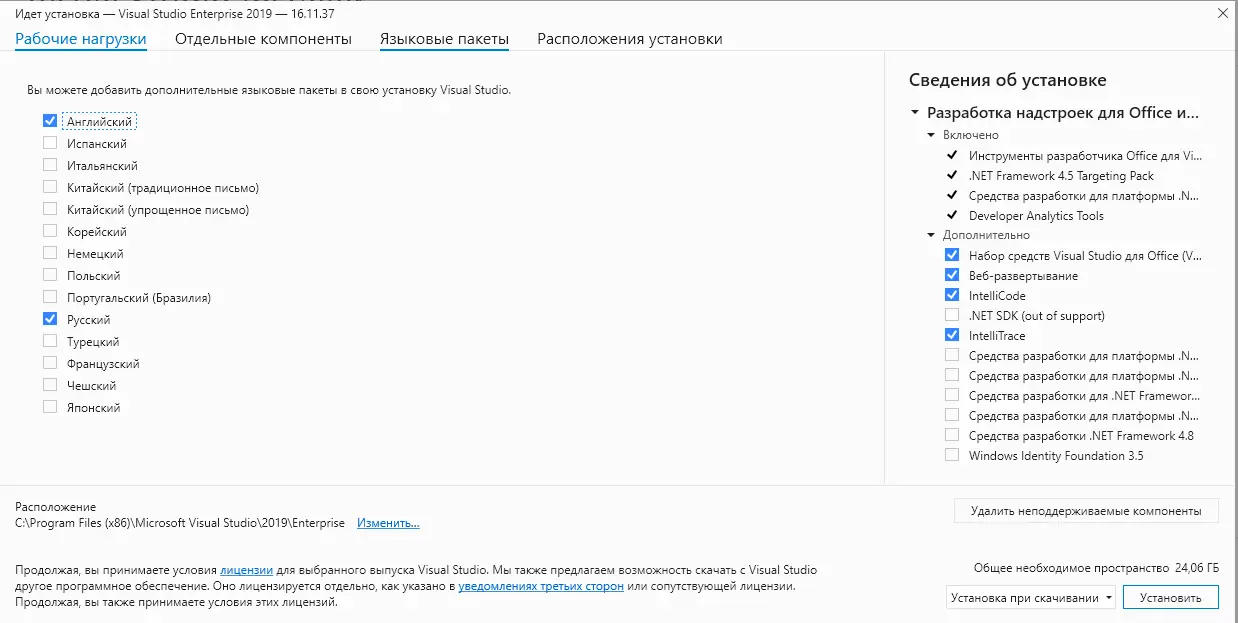Click Удалить неподдерживаемые компоненты button
The image size is (1238, 623).
pos(1086,511)
